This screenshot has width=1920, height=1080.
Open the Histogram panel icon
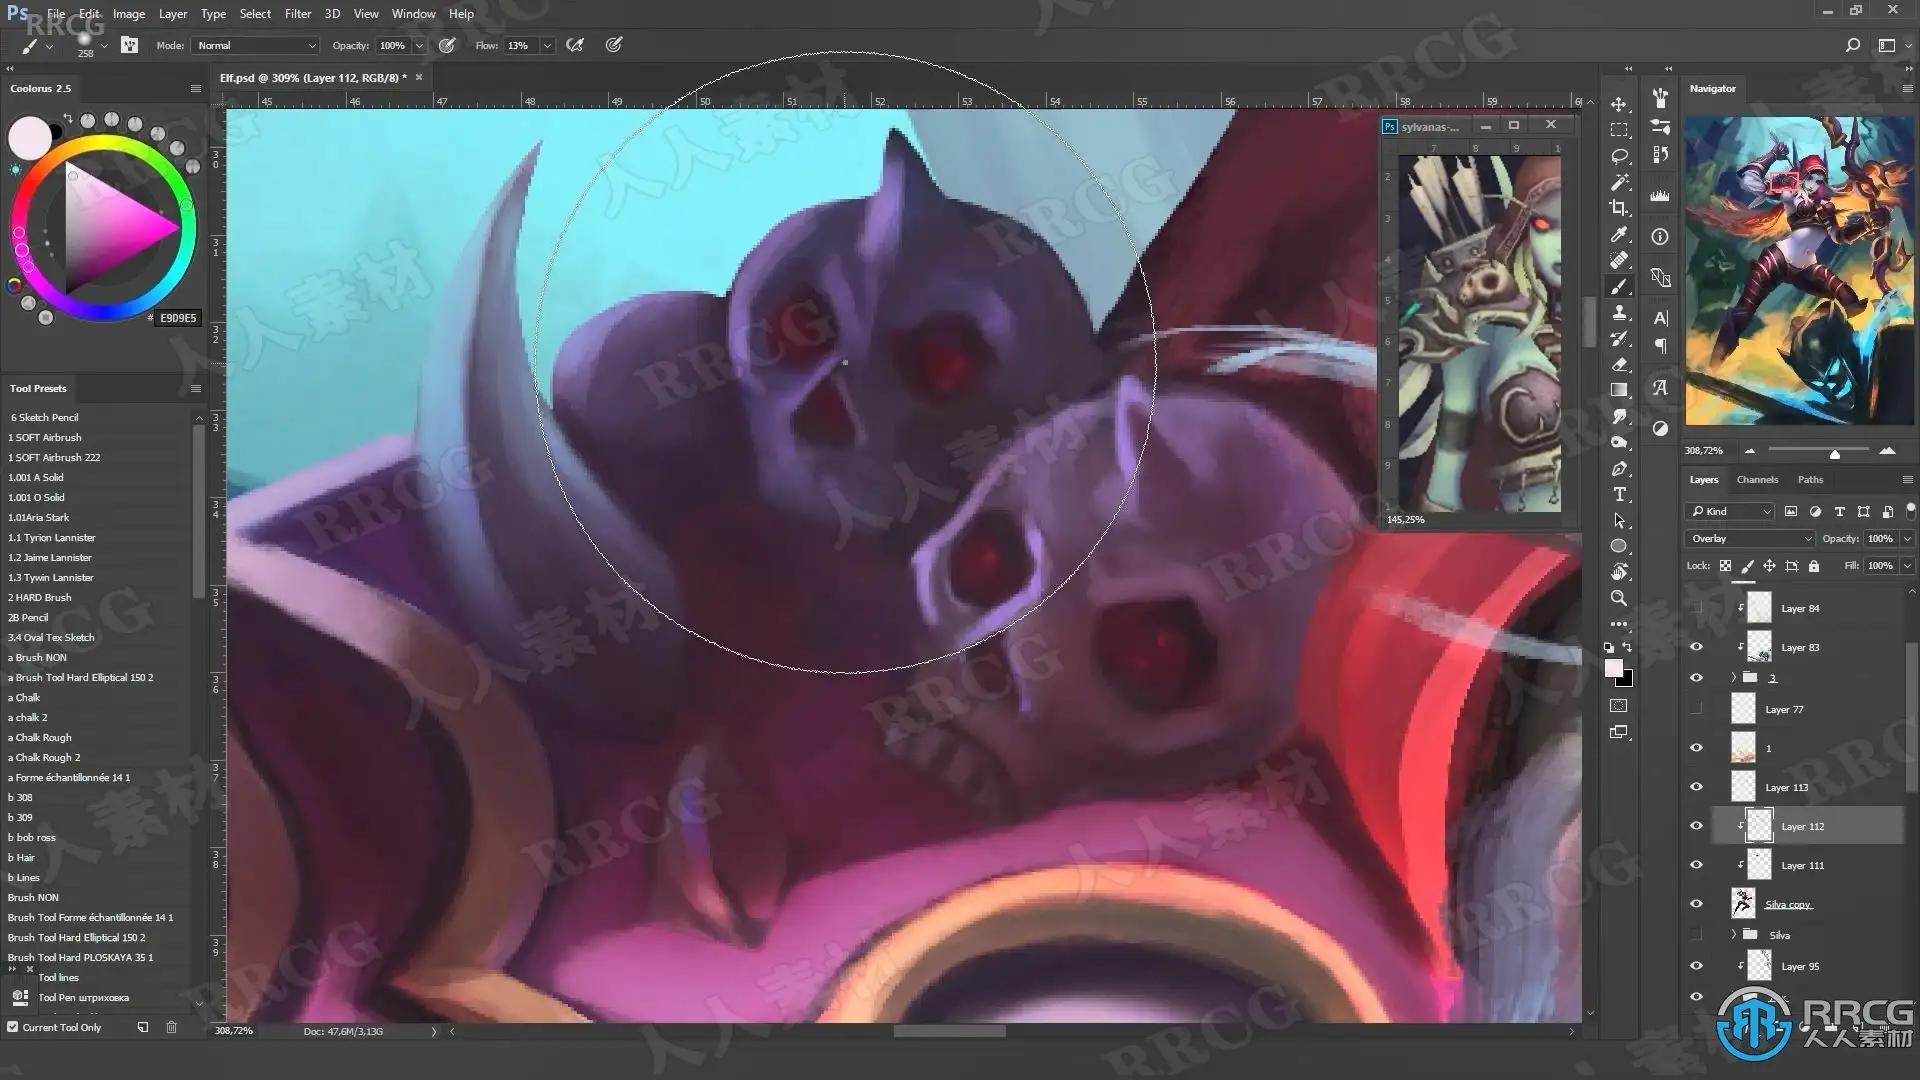point(1660,196)
